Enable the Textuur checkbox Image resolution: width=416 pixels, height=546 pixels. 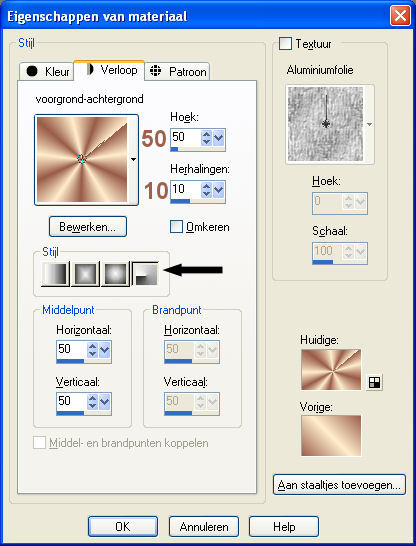point(285,44)
